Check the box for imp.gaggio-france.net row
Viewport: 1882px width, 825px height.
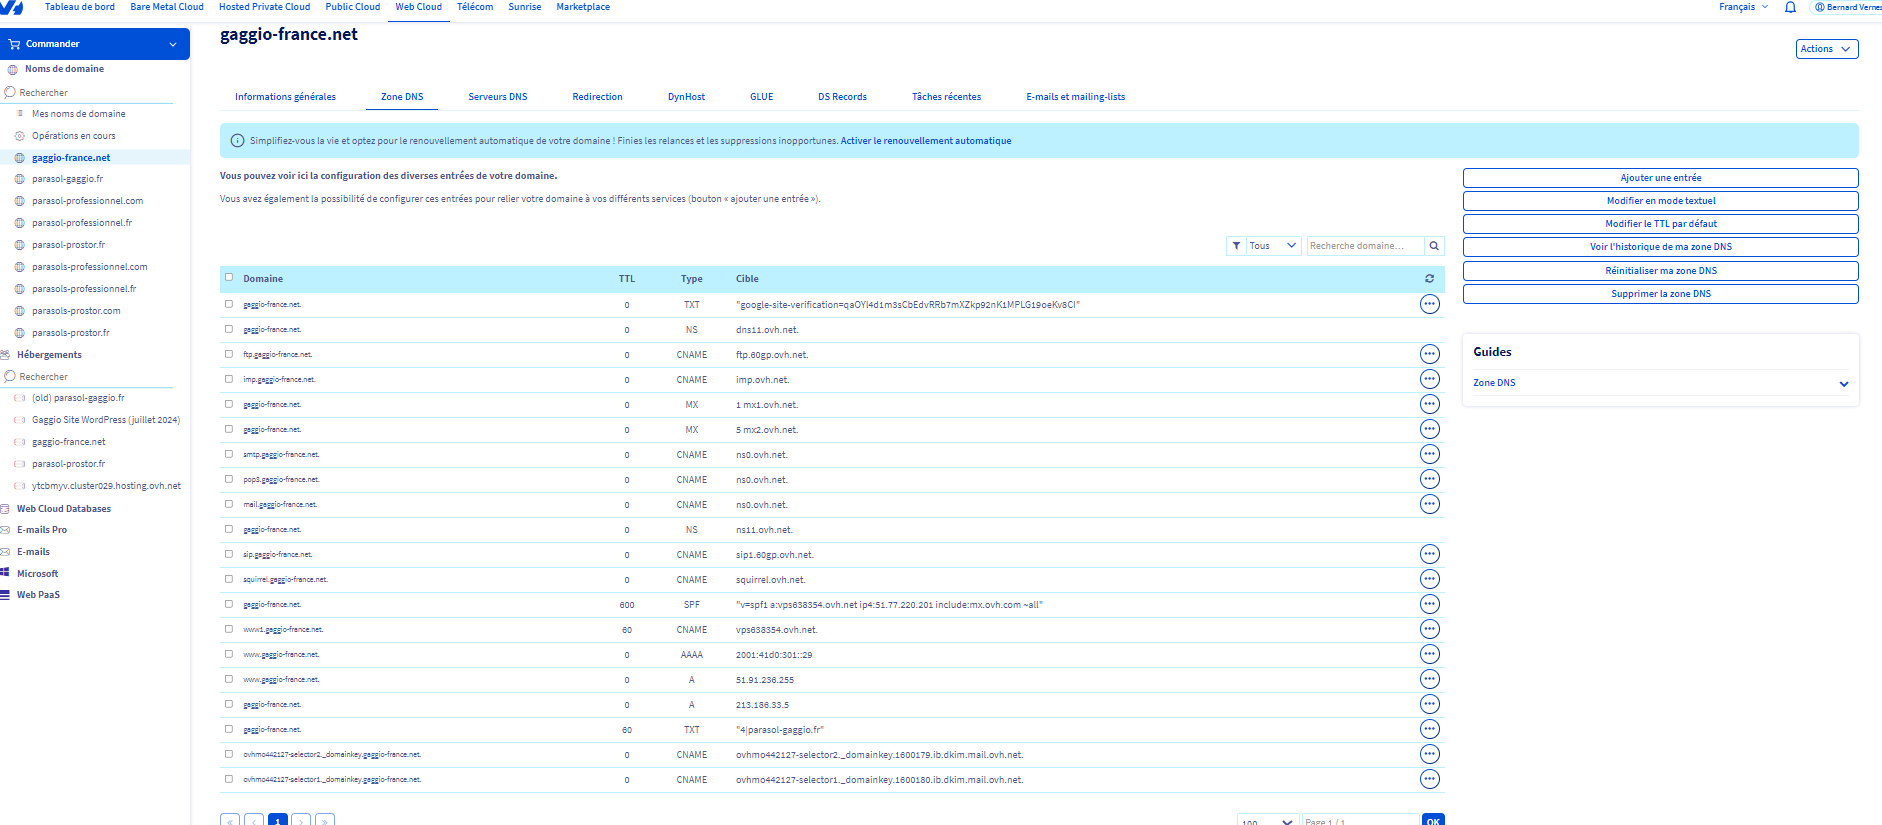click(x=229, y=379)
